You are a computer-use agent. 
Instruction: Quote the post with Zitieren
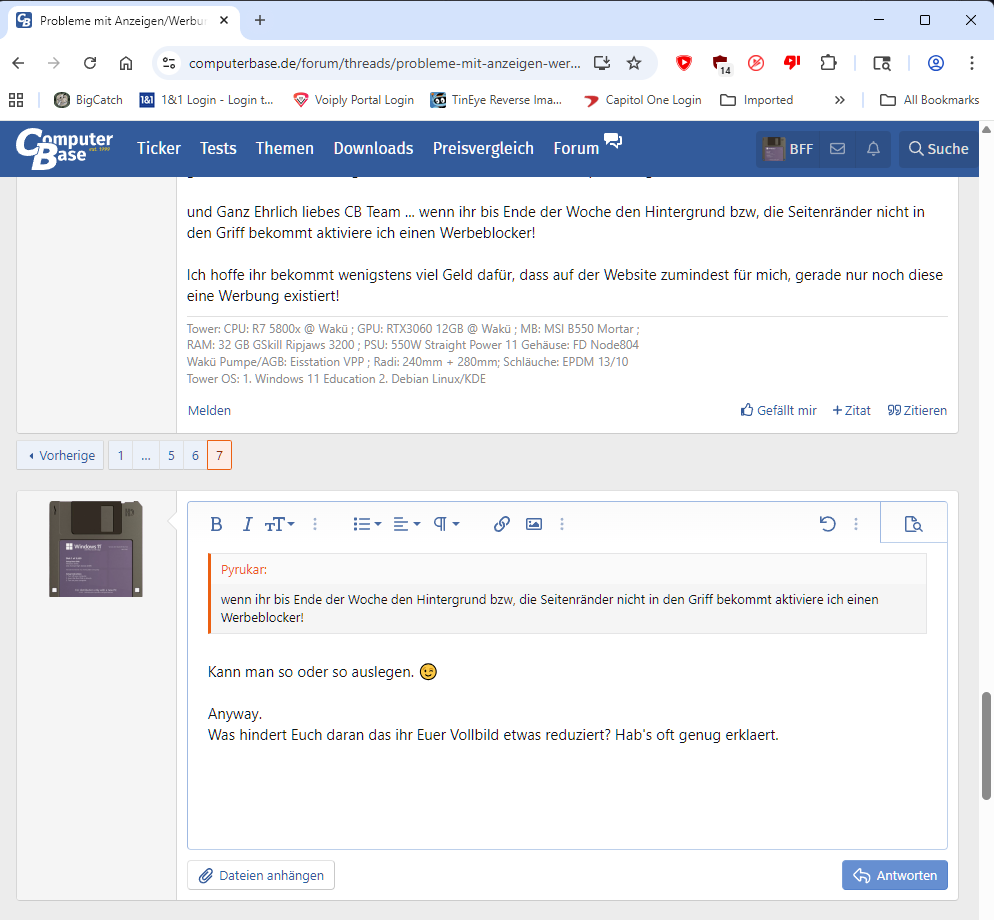[x=917, y=410]
